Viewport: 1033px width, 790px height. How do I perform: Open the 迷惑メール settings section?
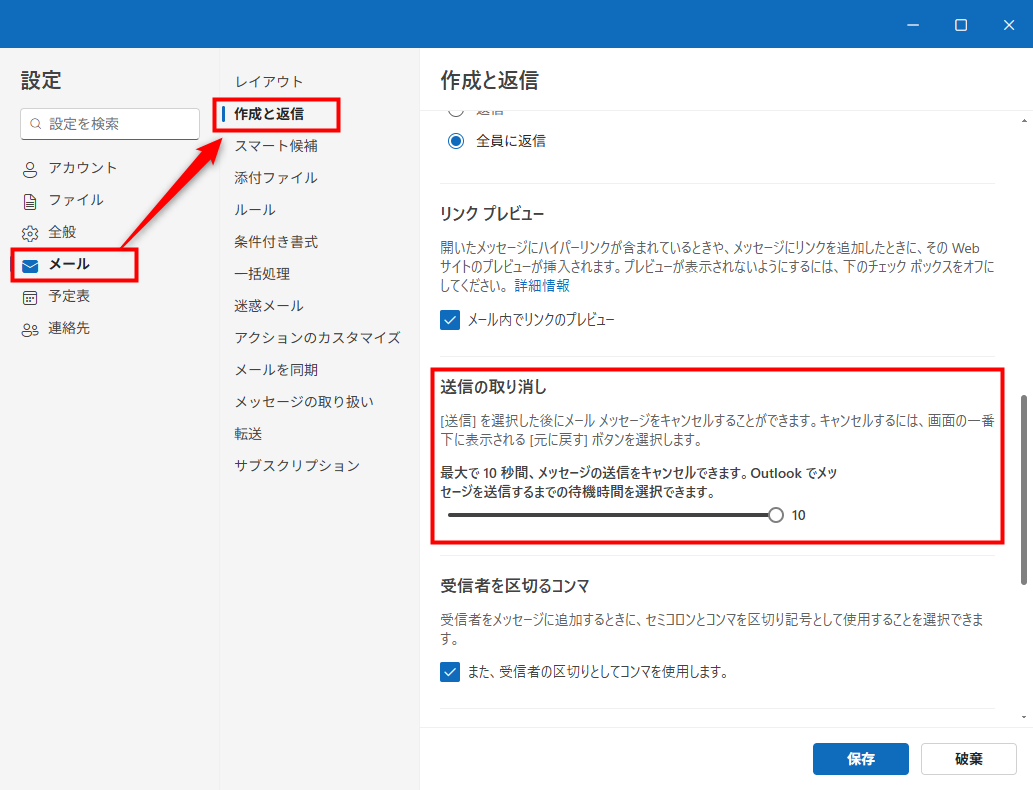(268, 306)
